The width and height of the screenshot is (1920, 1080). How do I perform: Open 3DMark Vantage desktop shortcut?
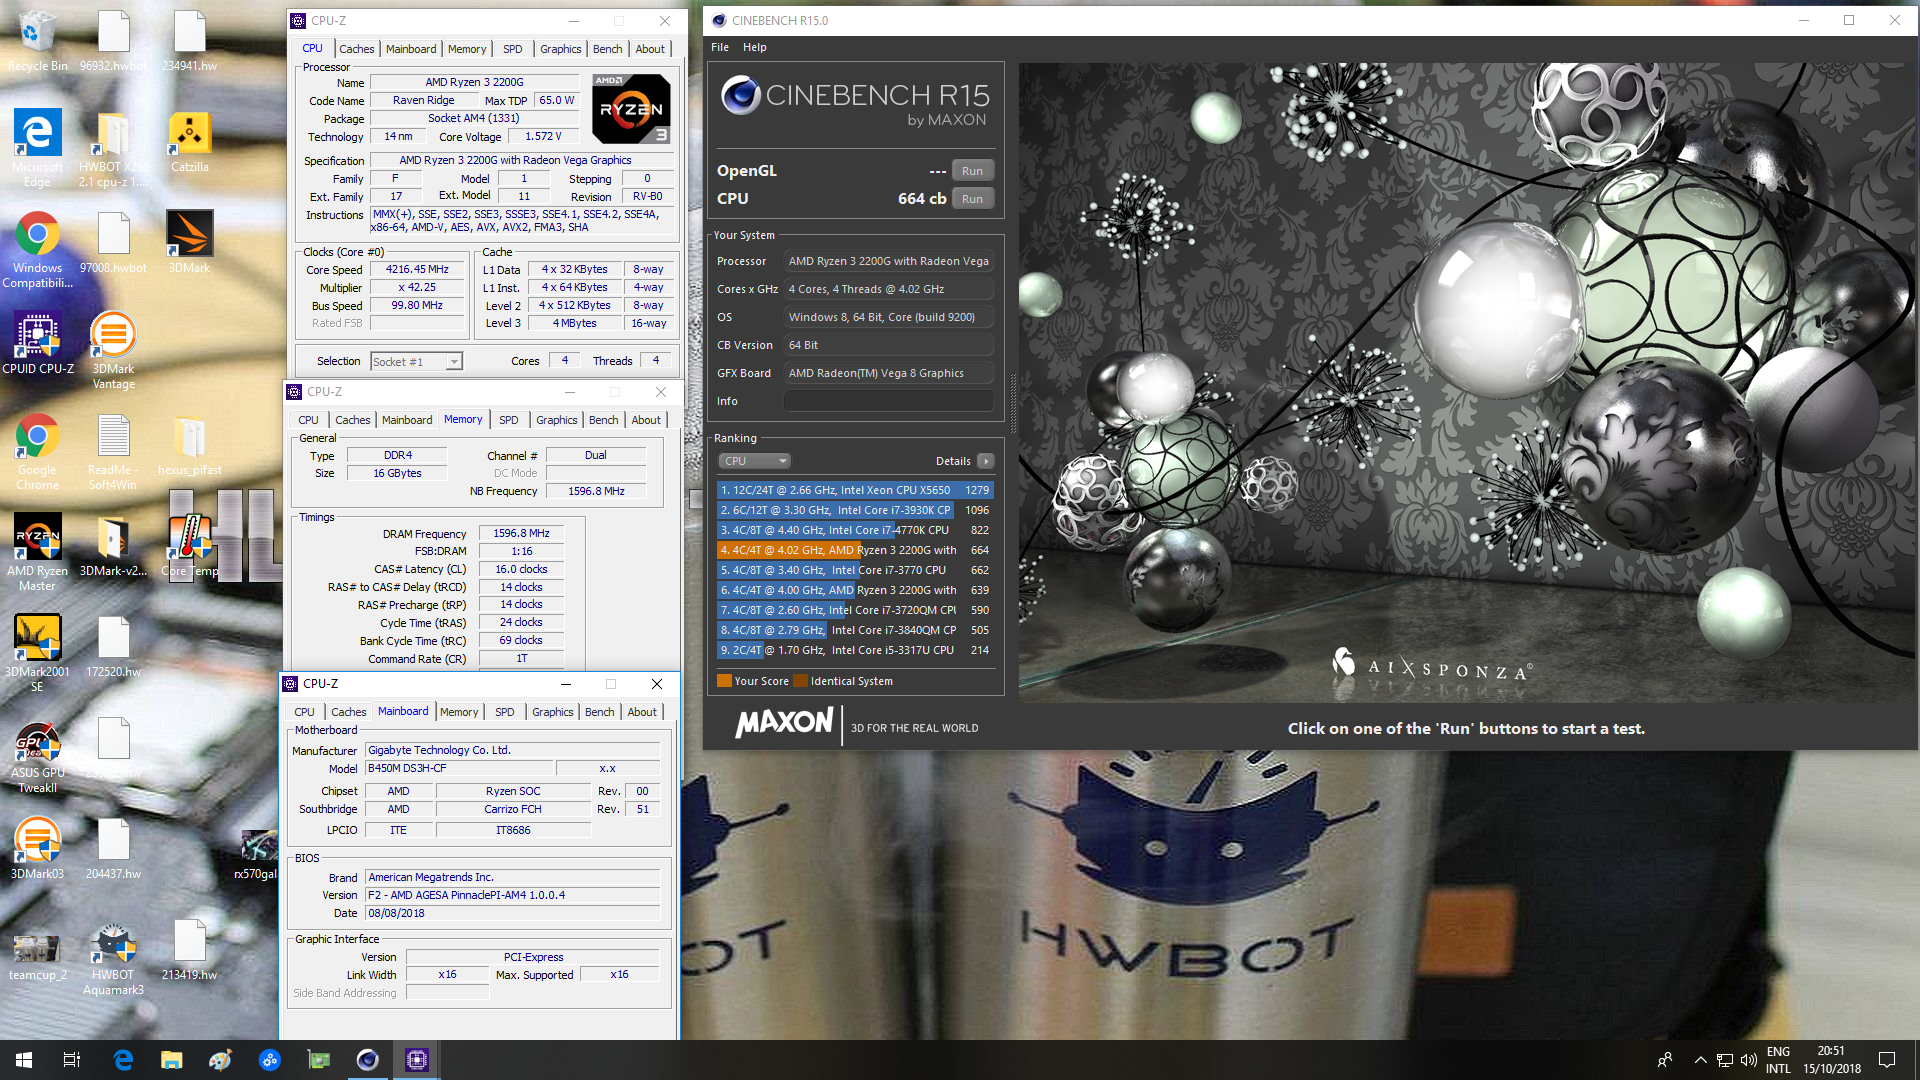coord(113,350)
